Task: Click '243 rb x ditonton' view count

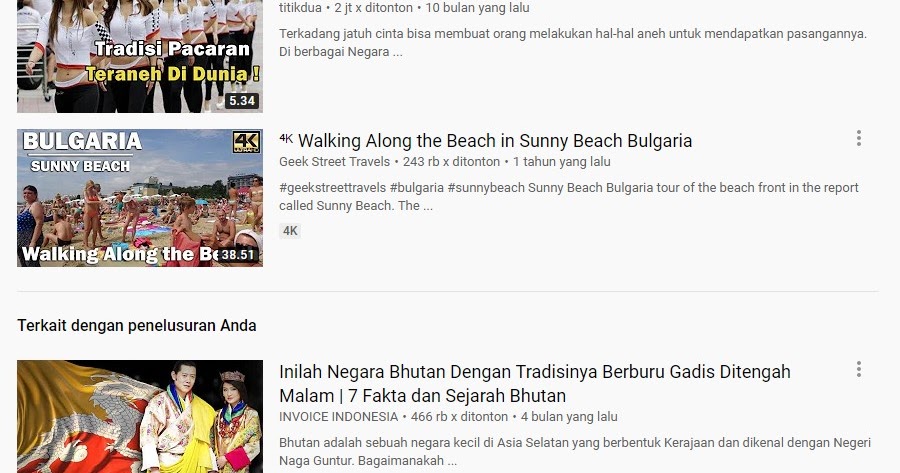Action: (451, 162)
